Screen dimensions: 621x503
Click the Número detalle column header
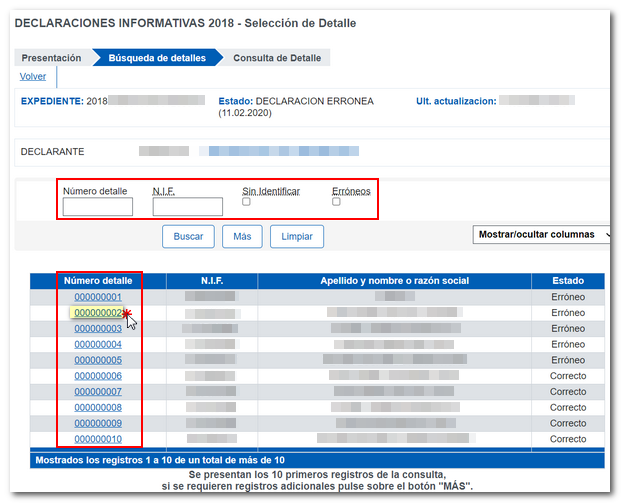(98, 281)
